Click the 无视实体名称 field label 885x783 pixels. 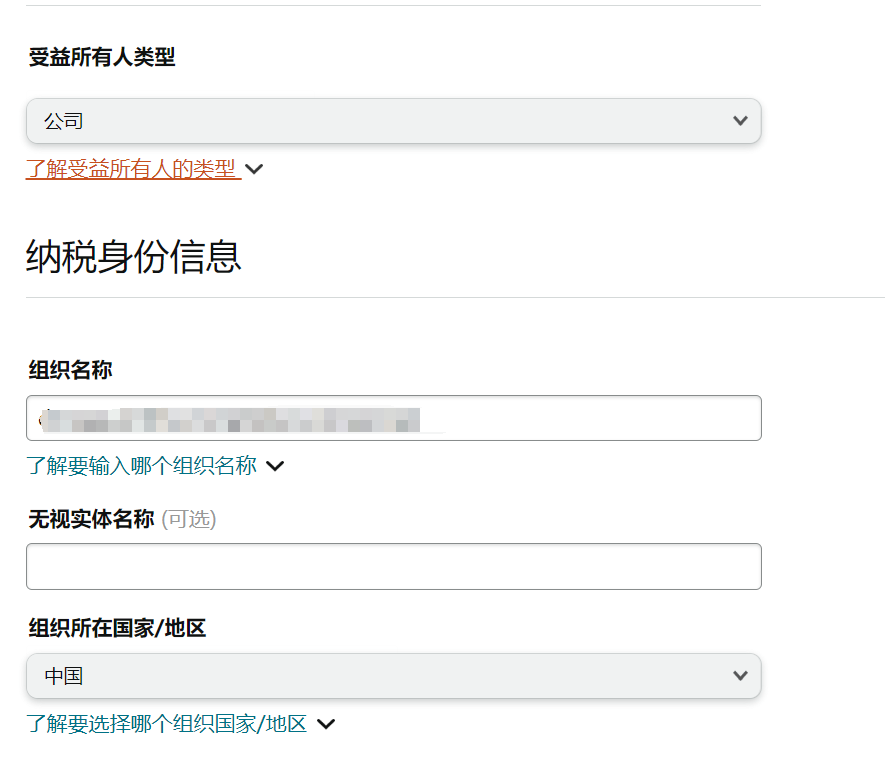click(x=91, y=519)
